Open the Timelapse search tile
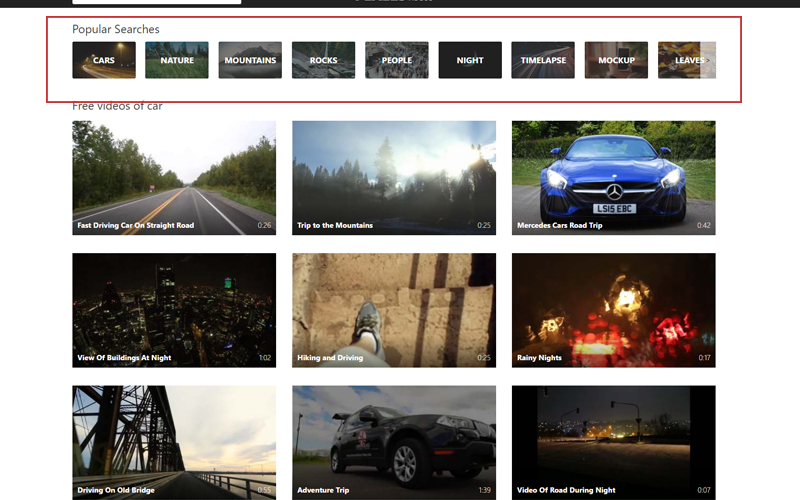The image size is (800, 500). tap(543, 60)
